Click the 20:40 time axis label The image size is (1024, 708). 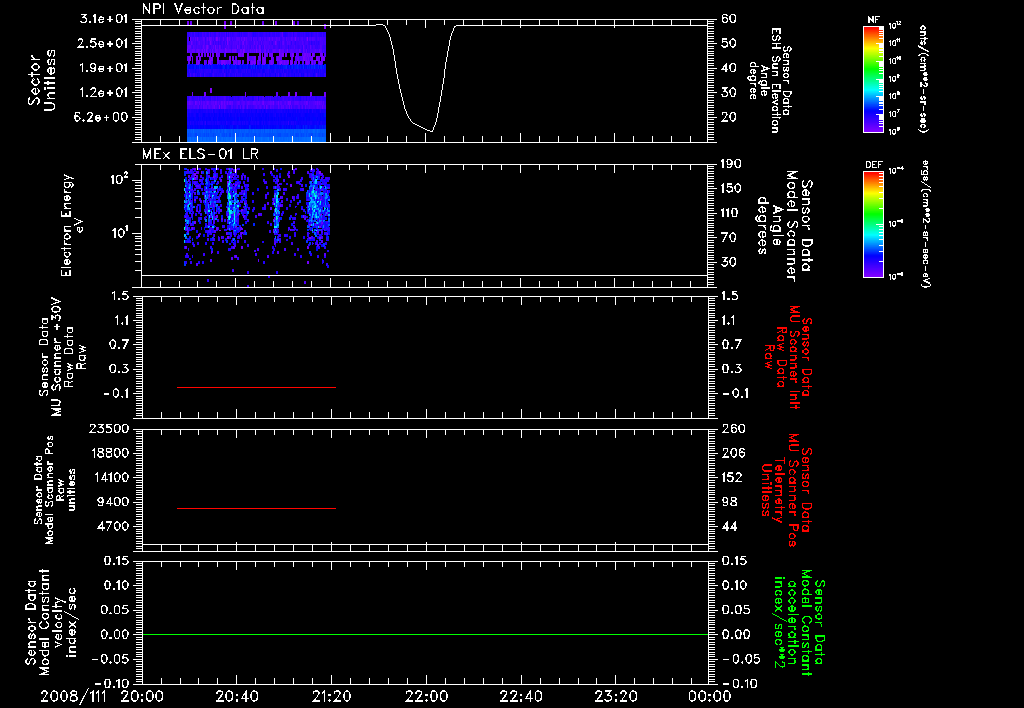(x=236, y=696)
